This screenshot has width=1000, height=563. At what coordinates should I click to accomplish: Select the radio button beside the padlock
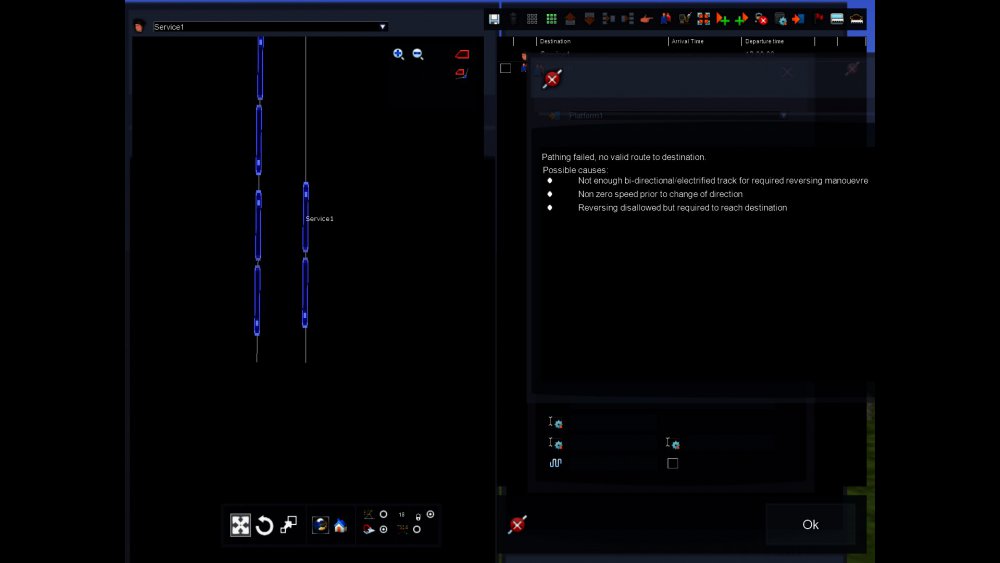[430, 514]
